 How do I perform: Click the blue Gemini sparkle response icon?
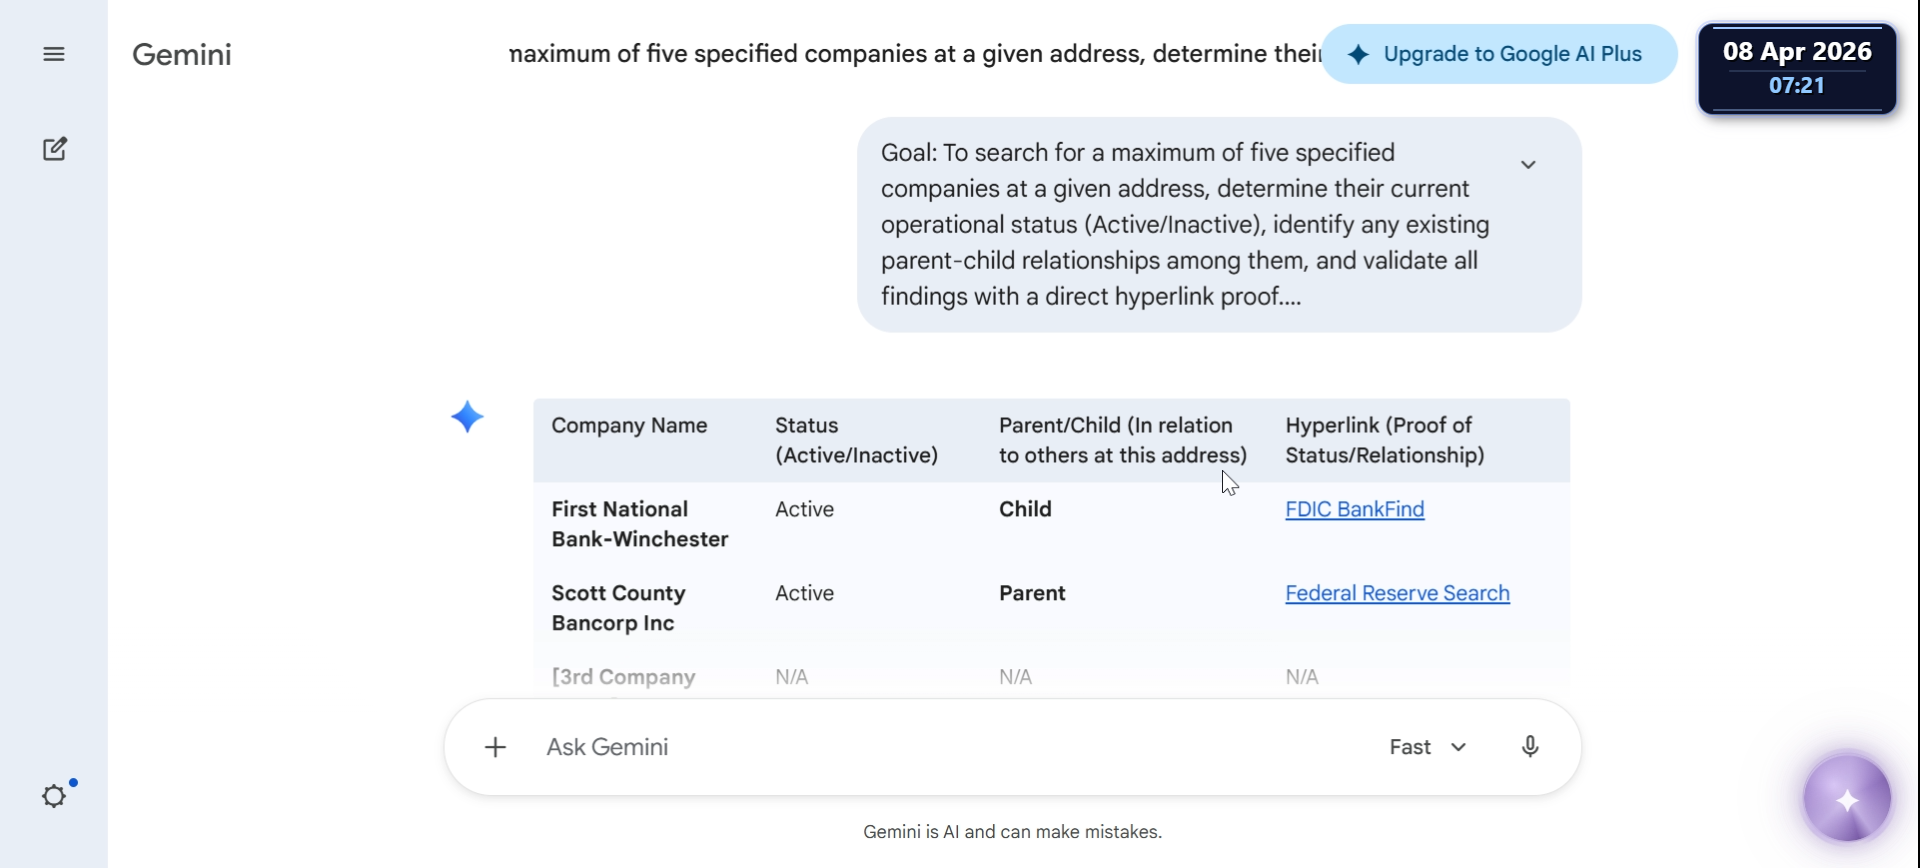coord(467,417)
